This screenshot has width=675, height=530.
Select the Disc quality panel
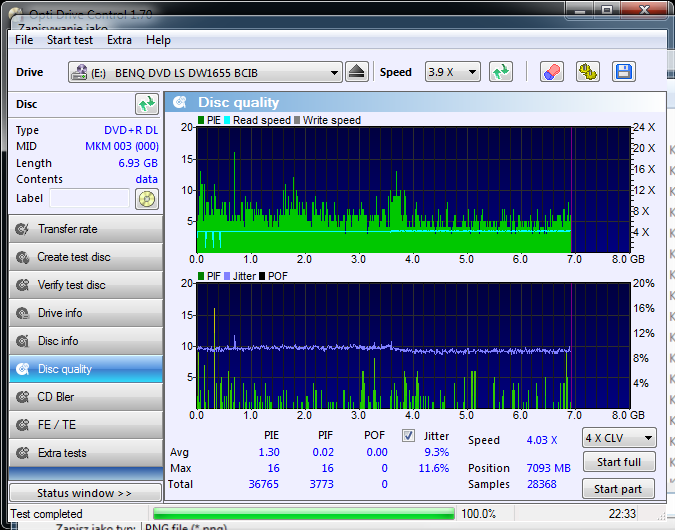(86, 369)
